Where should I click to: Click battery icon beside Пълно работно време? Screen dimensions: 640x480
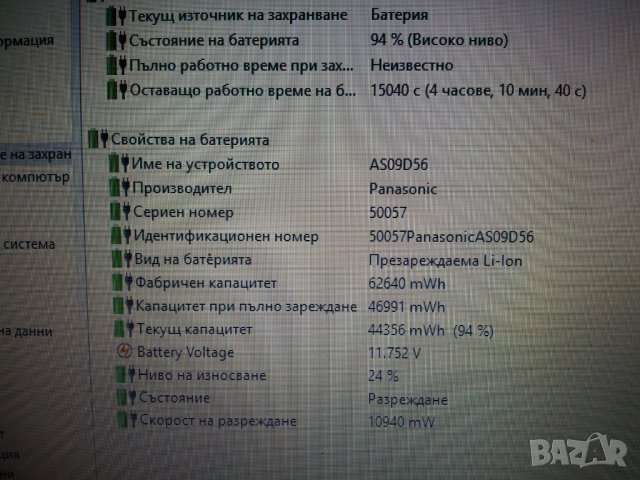[117, 66]
